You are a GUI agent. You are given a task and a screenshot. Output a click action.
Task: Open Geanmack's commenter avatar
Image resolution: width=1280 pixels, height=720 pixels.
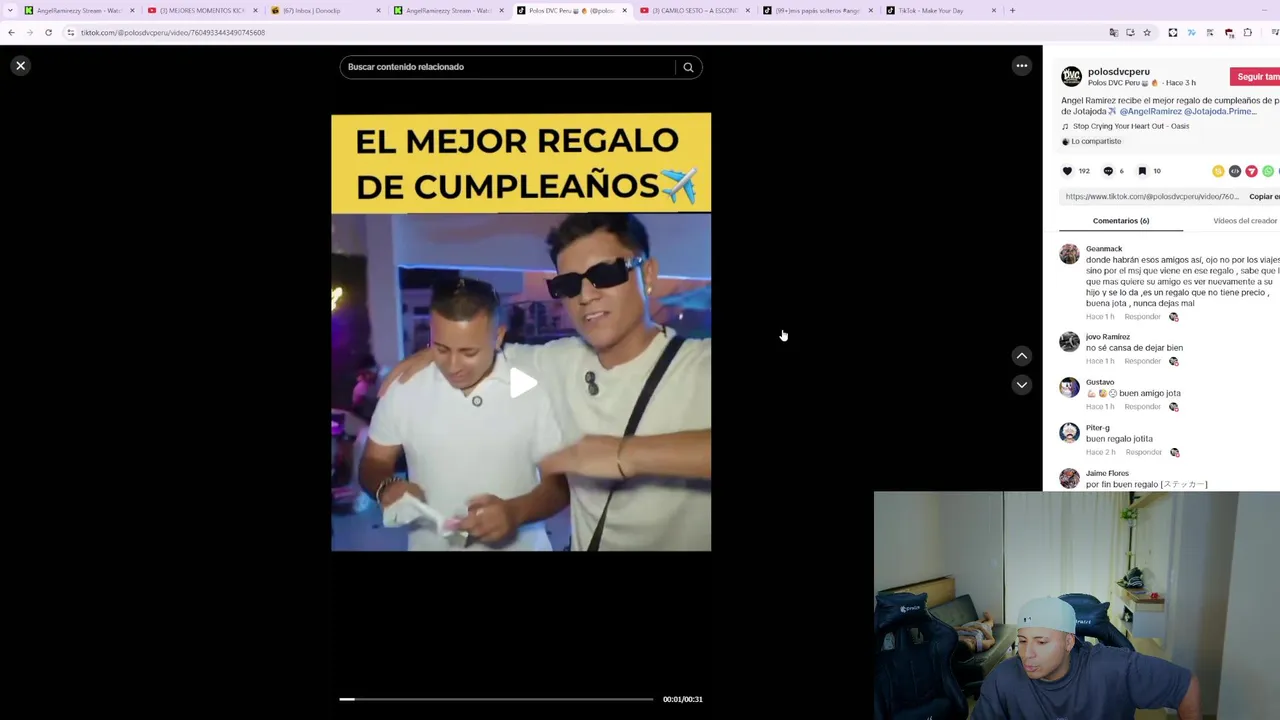pos(1070,254)
